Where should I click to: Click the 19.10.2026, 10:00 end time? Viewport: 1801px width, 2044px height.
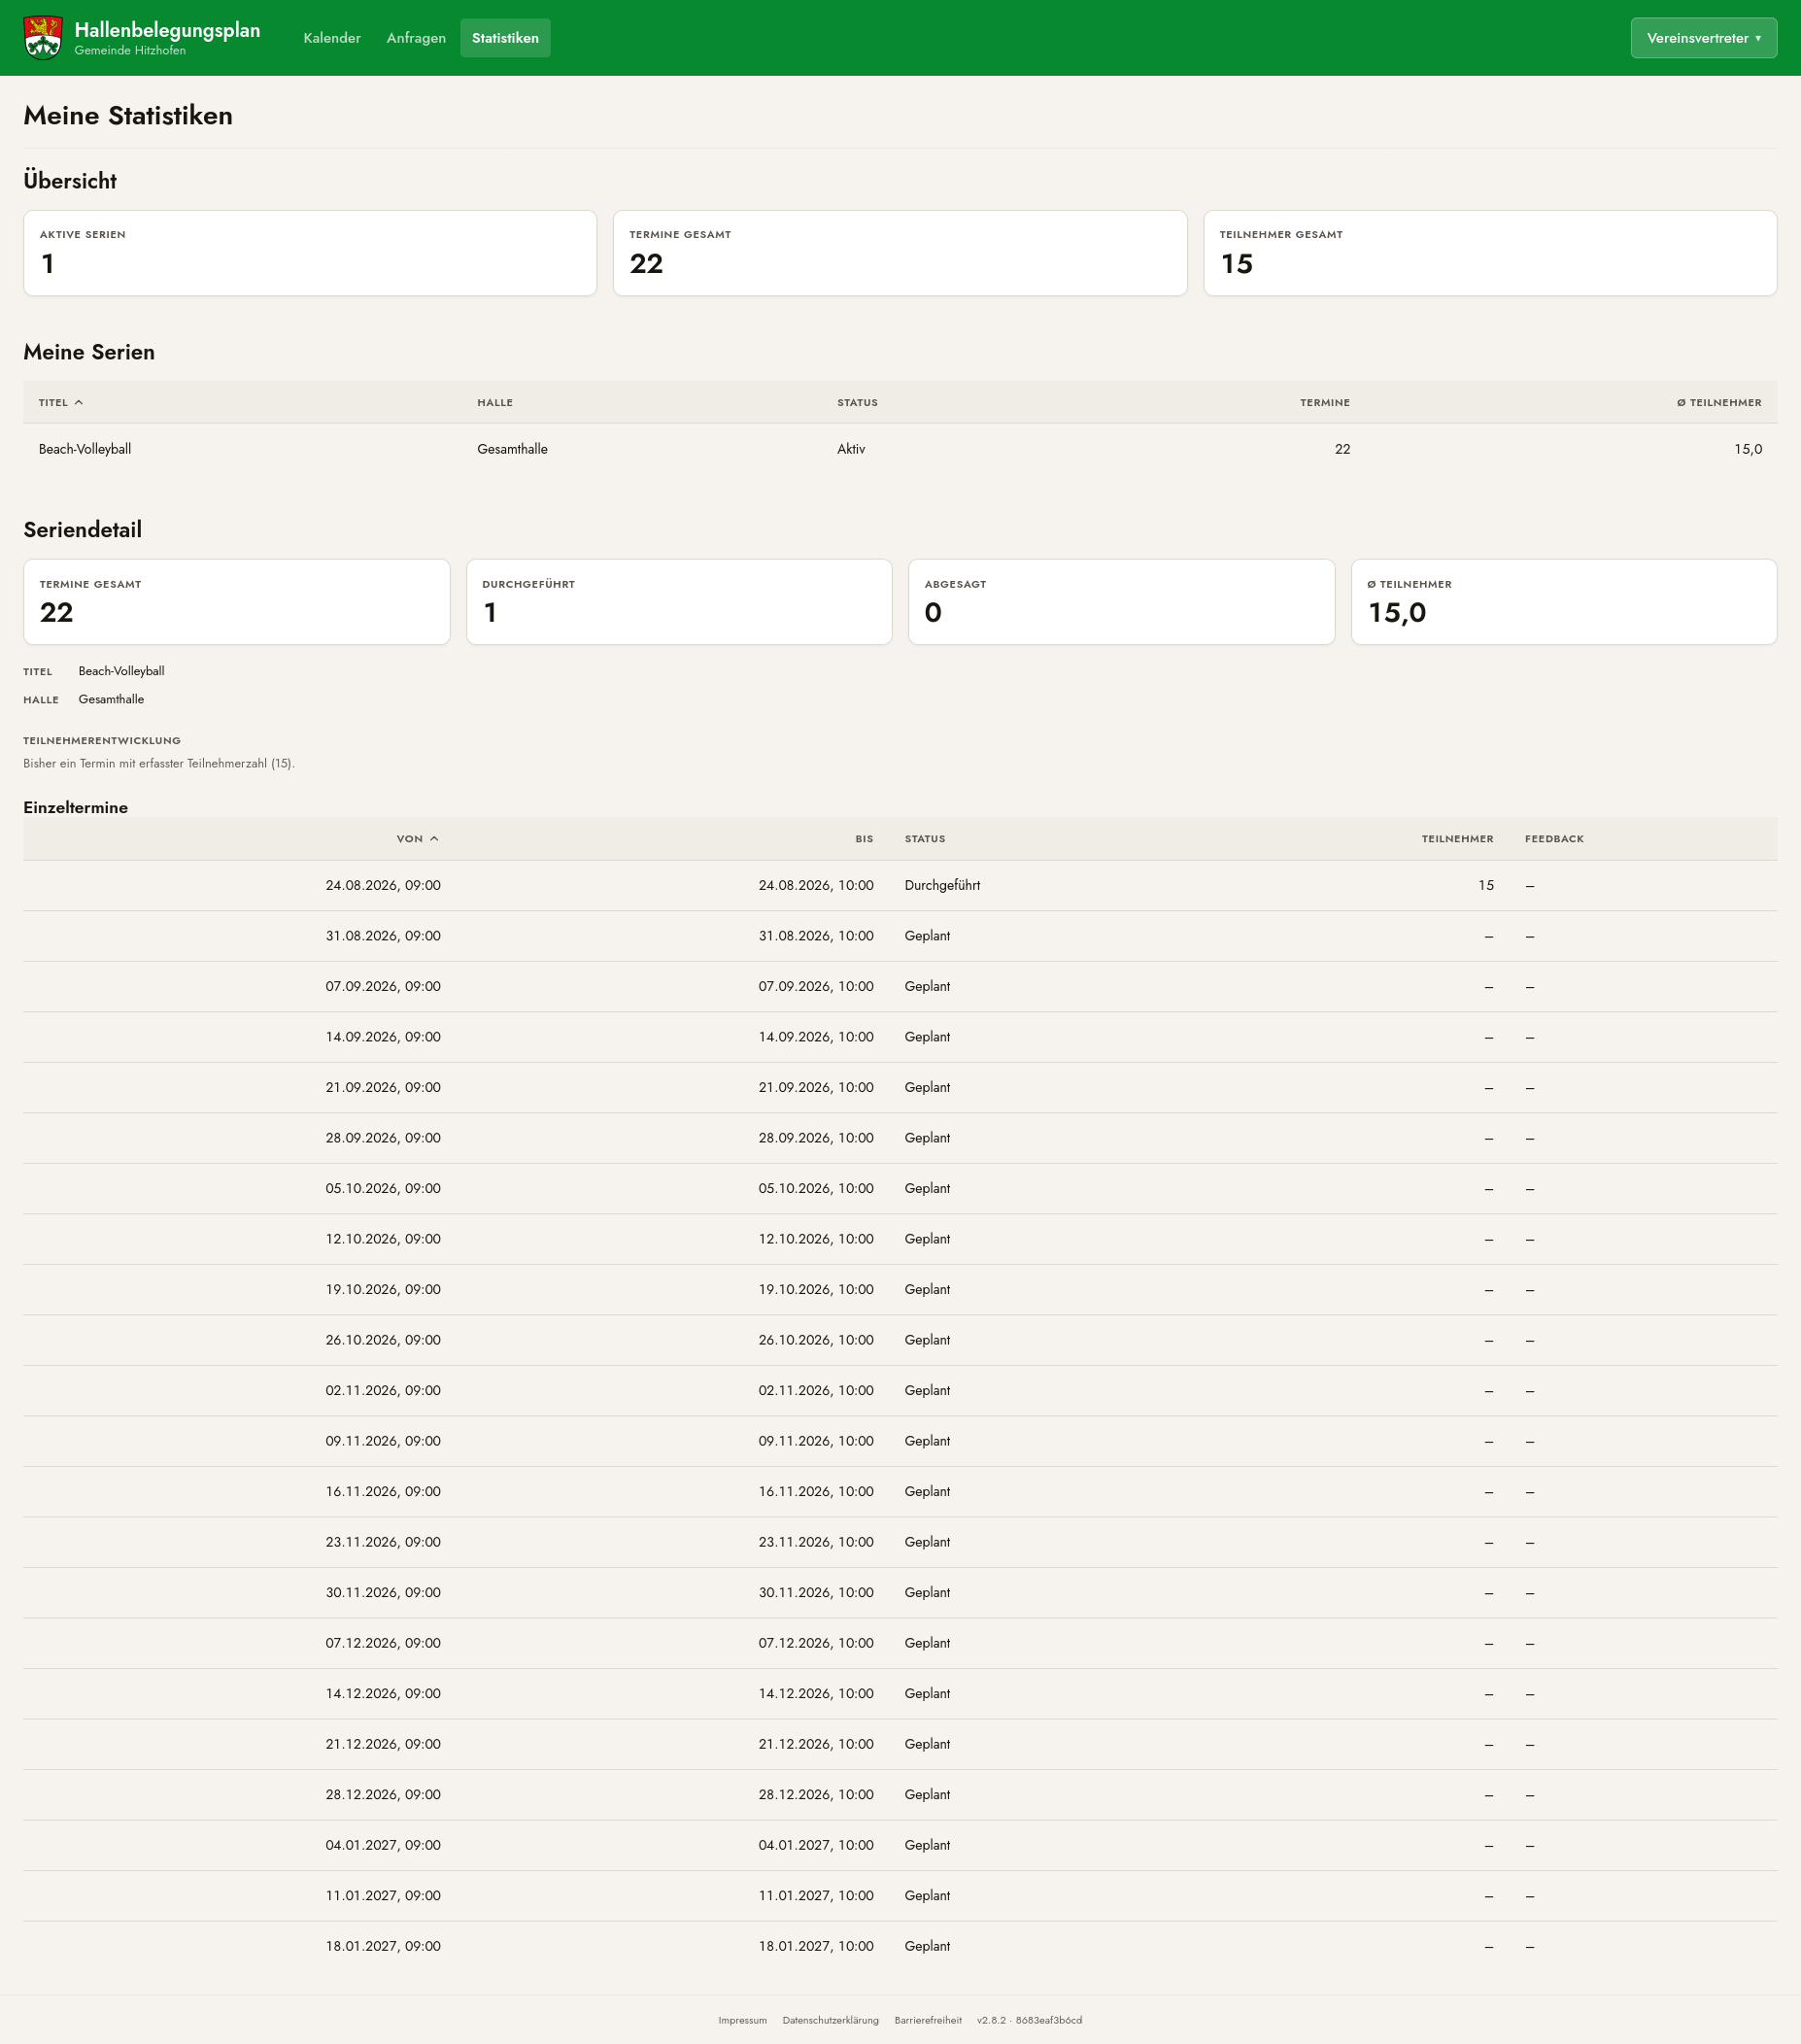816,1290
